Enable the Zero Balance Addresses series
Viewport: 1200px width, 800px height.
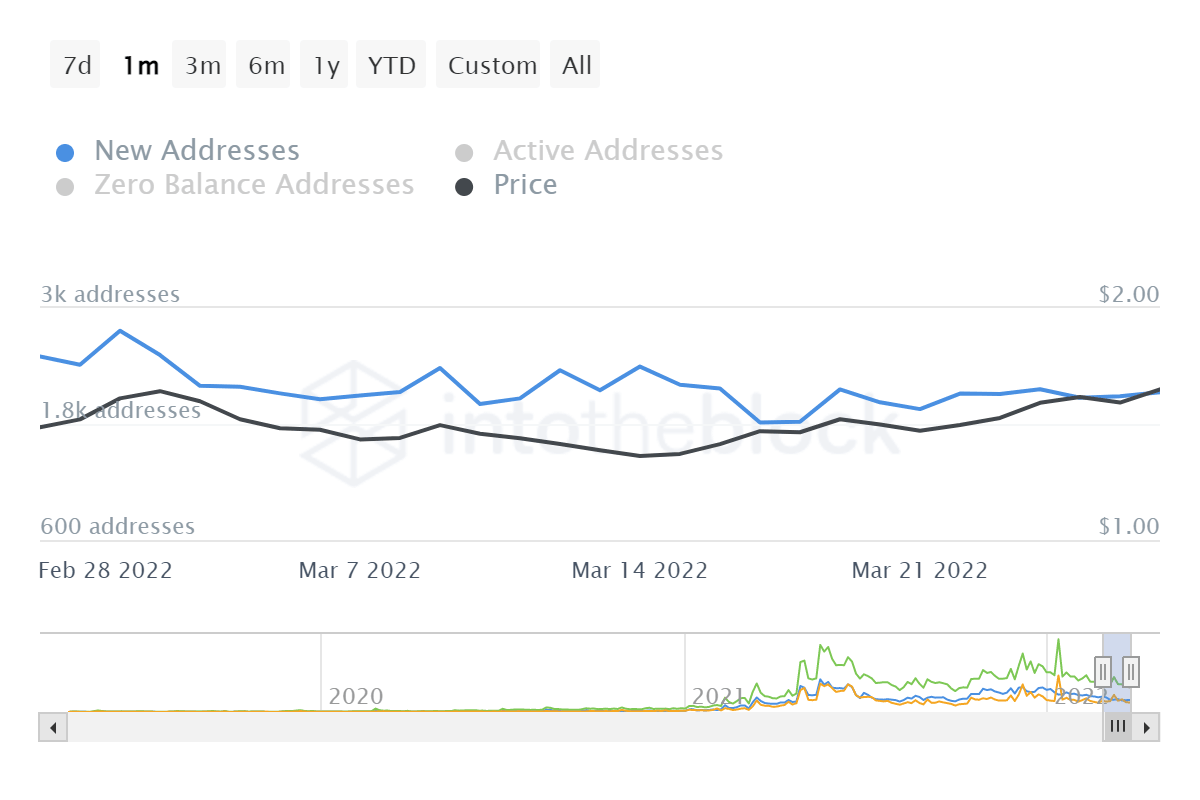click(254, 185)
